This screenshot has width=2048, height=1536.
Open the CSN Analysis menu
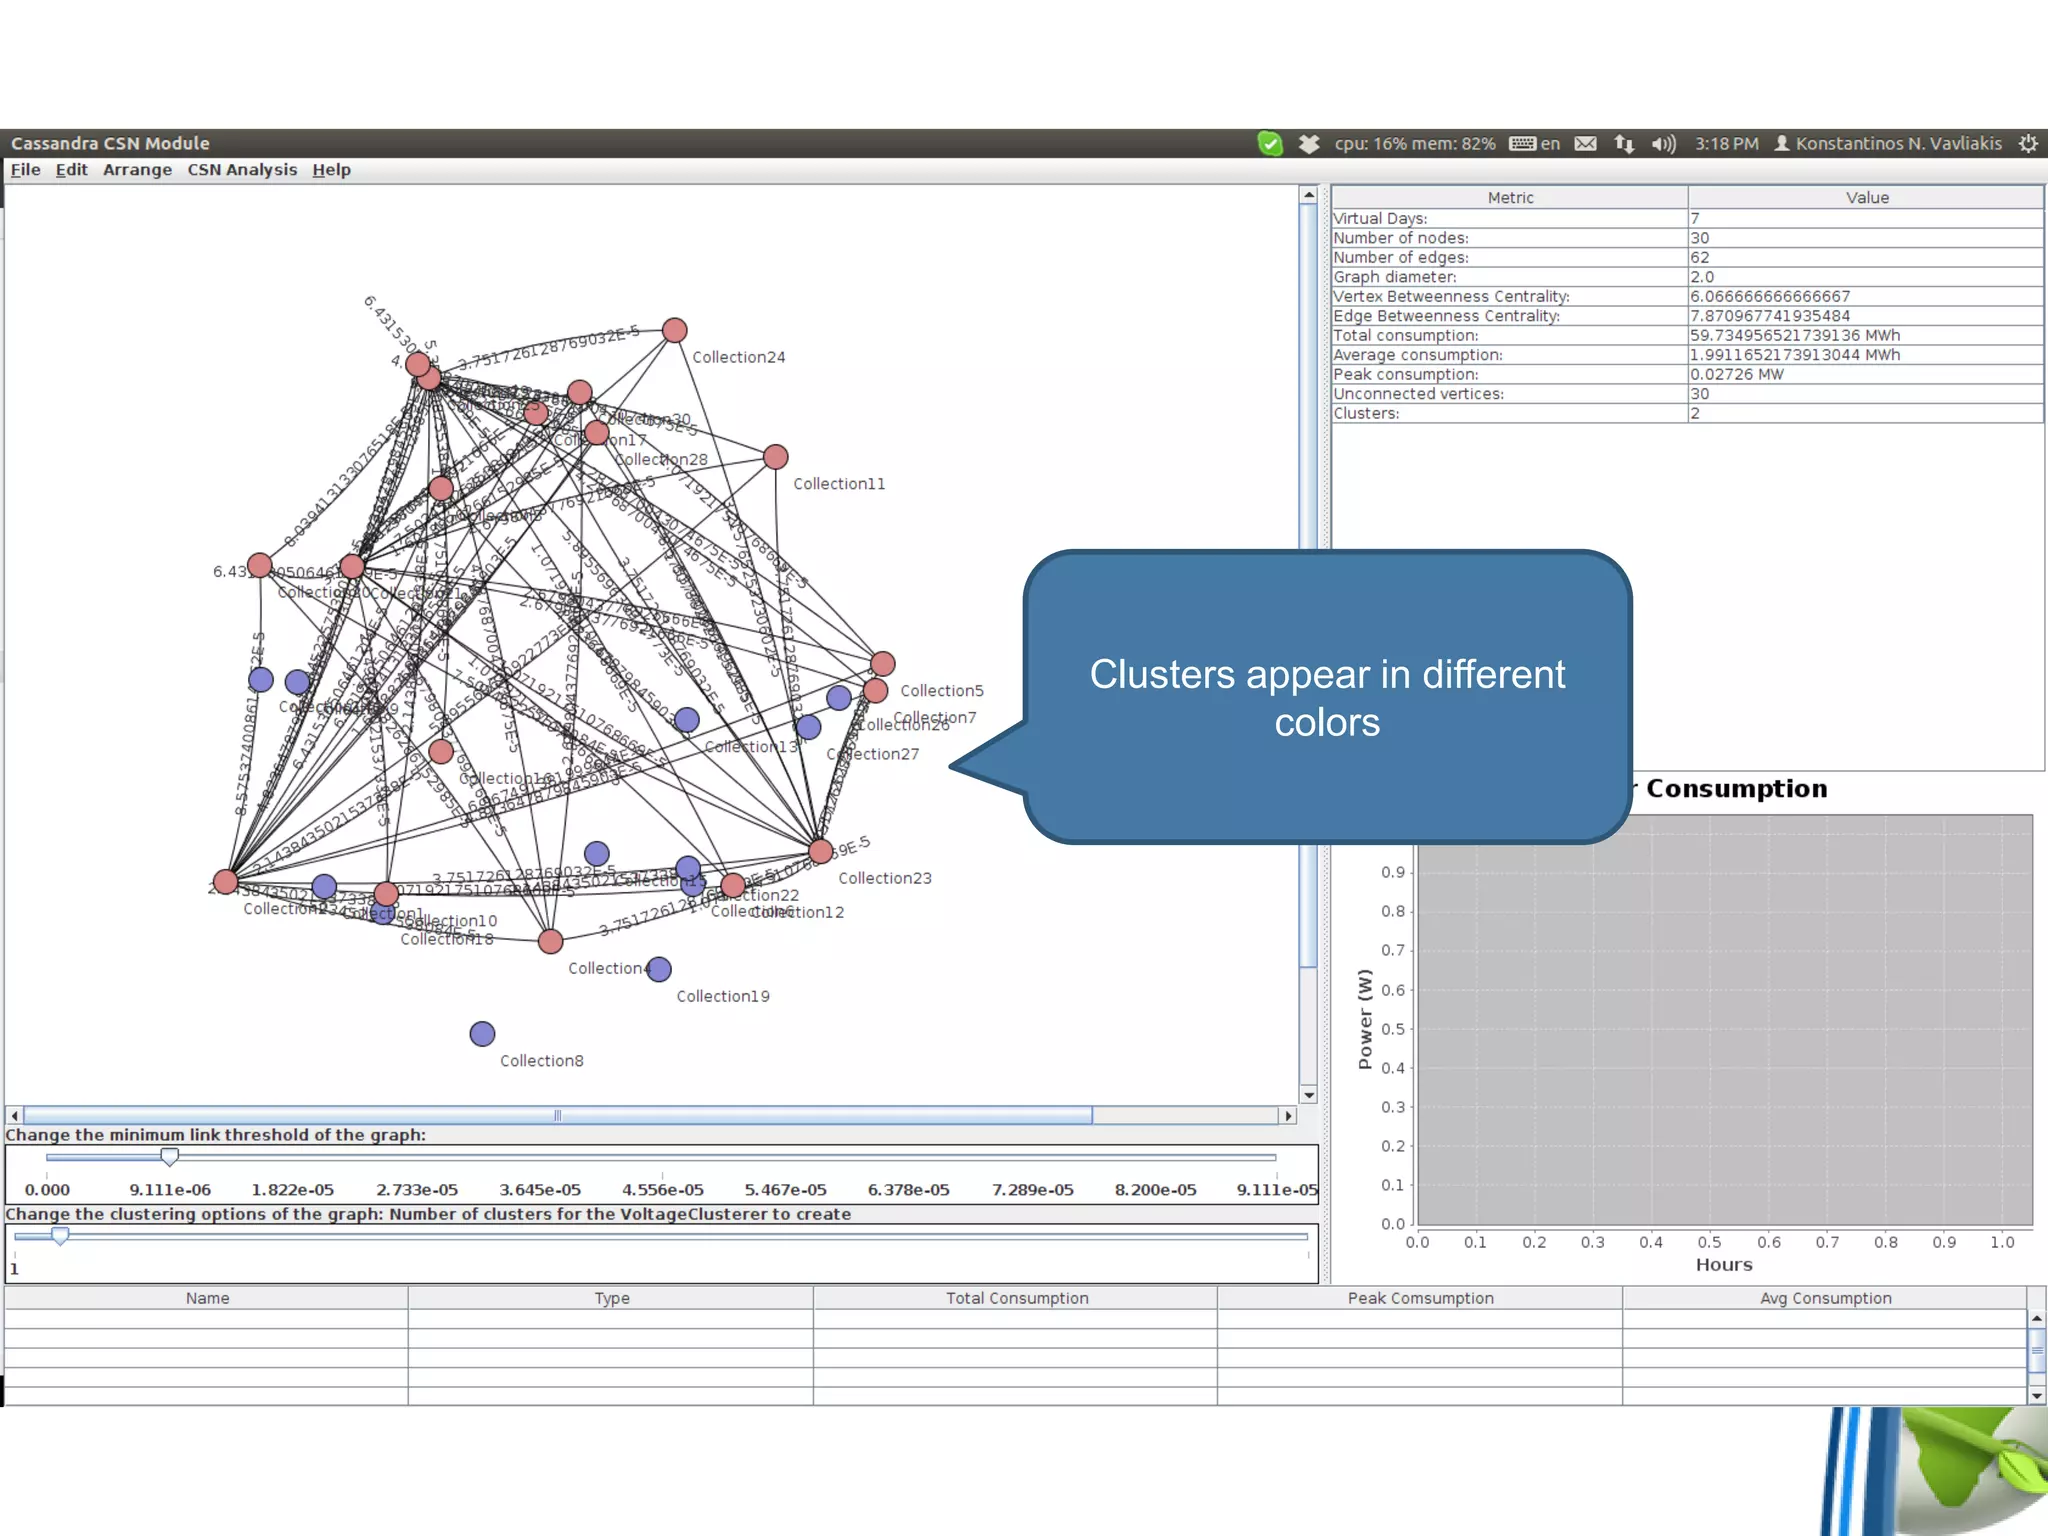coord(242,170)
